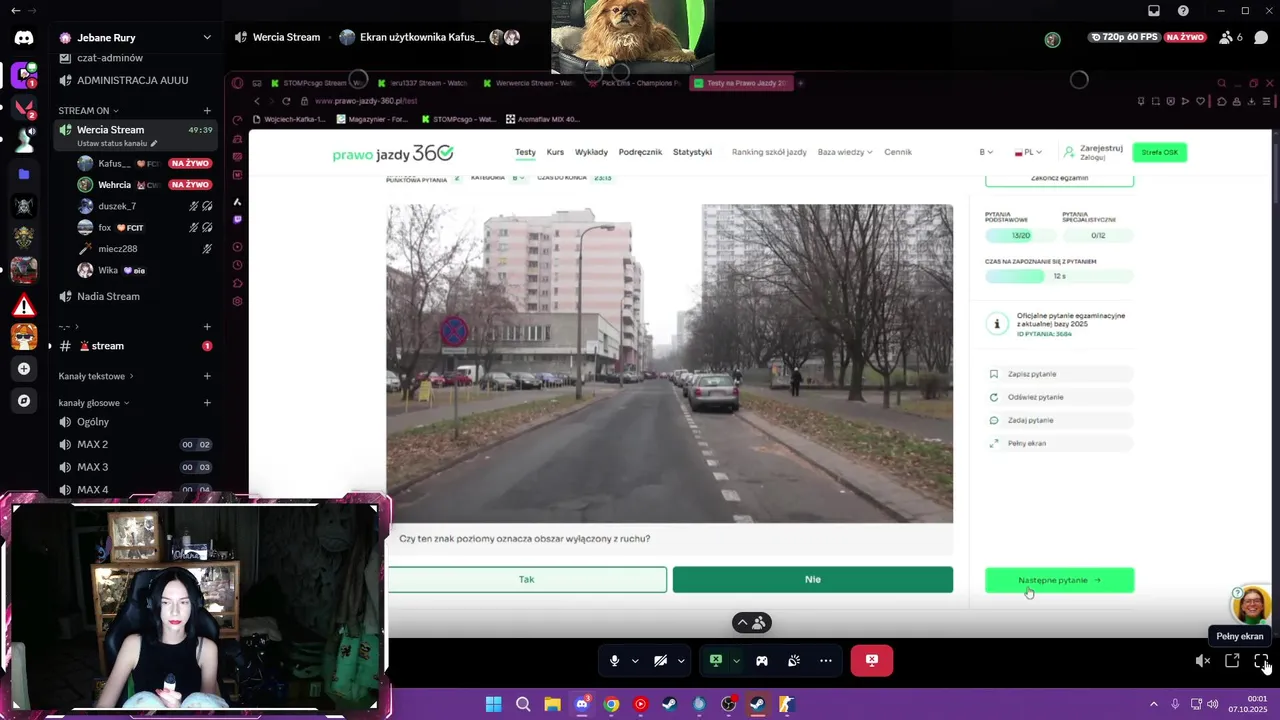Select answer Nie
Viewport: 1280px width, 720px height.
pos(813,579)
